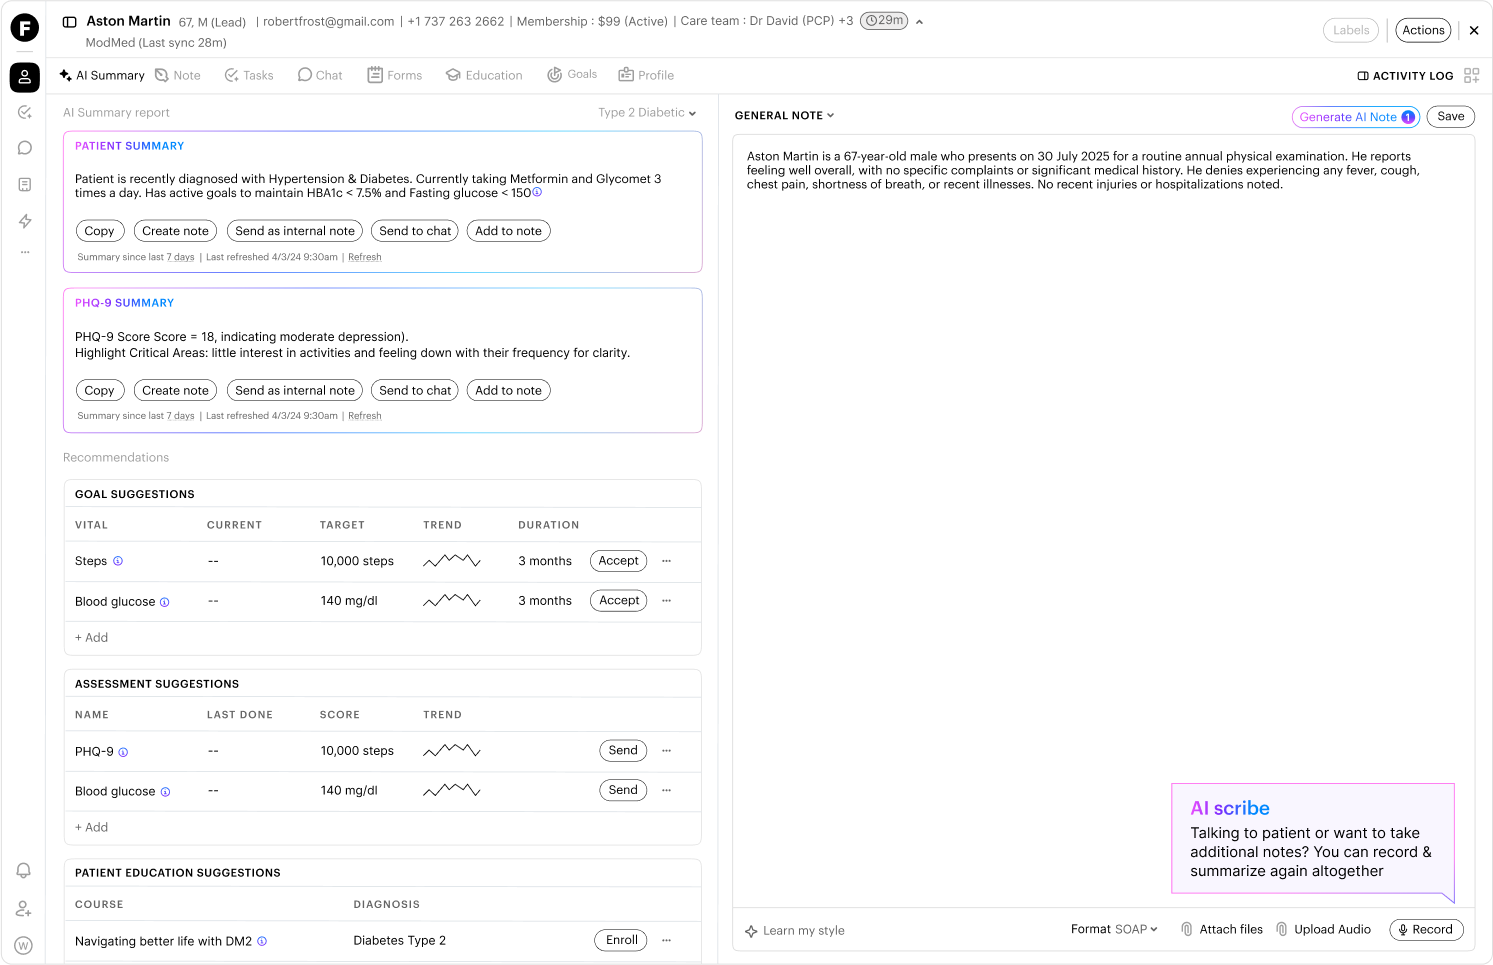Open the Activity Log panel

pos(1405,76)
